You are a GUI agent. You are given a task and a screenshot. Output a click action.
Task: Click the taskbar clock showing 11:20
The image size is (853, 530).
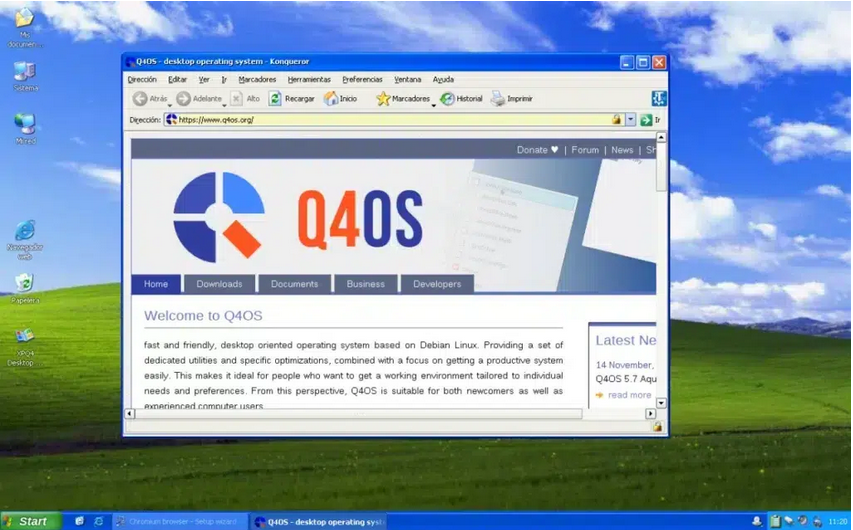838,522
